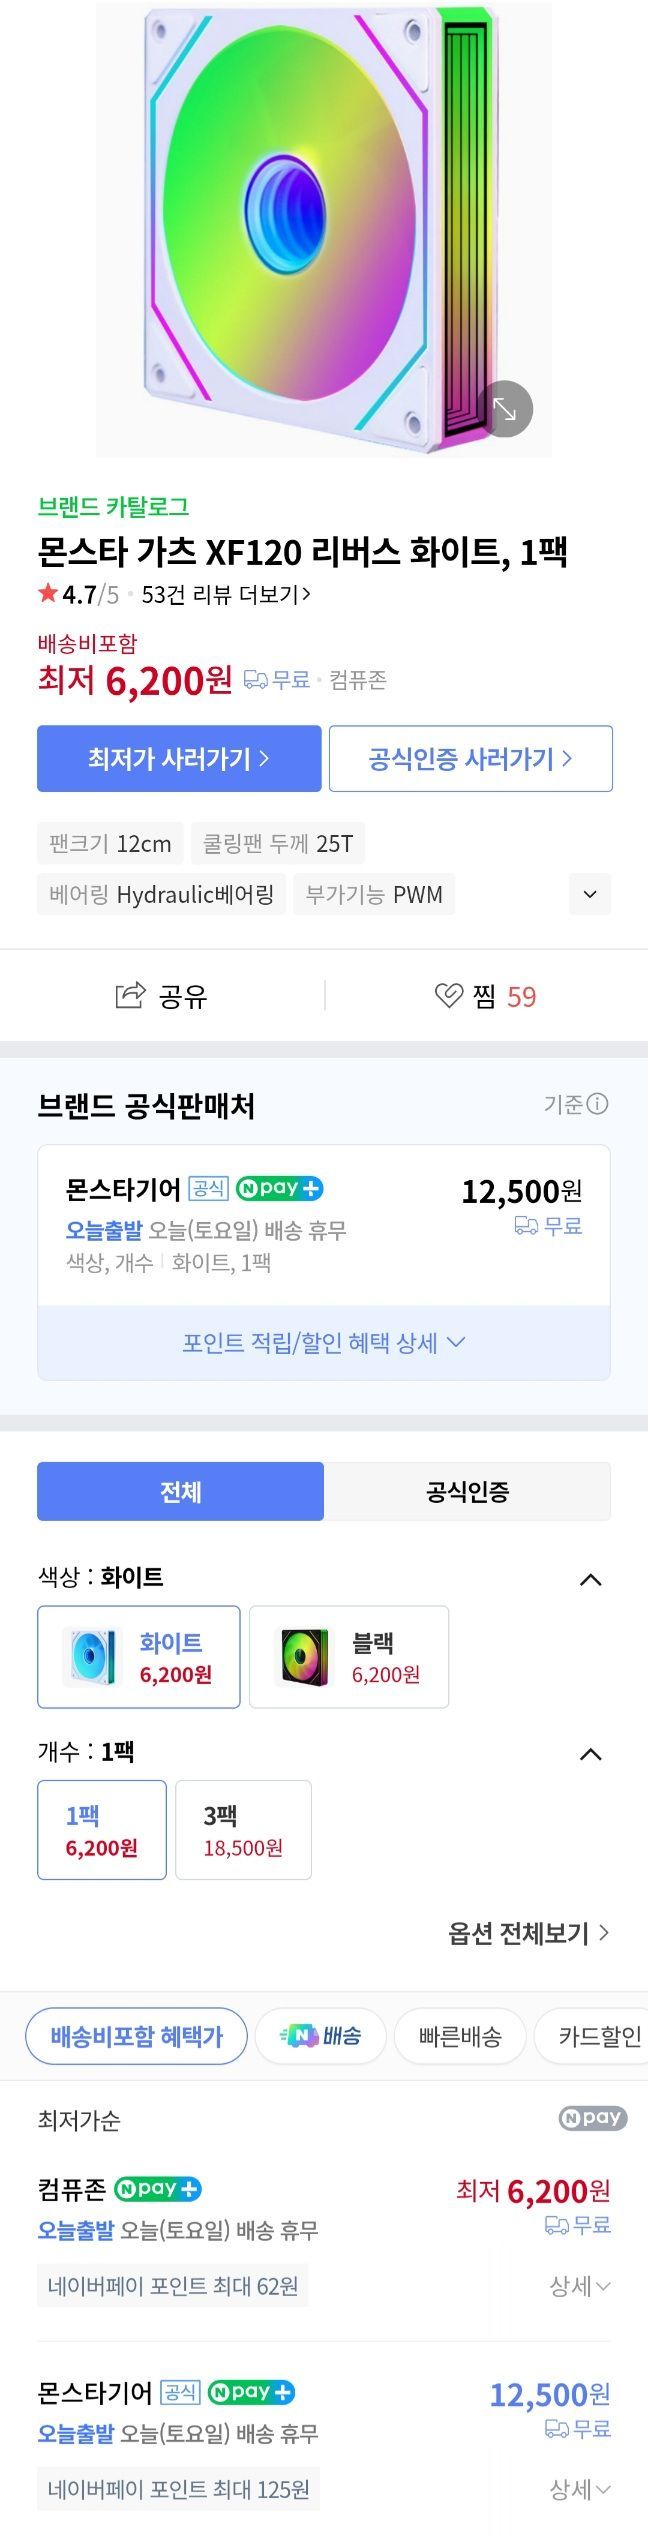Switch to the 공식인증 tab
The image size is (648, 2536).
[467, 1492]
